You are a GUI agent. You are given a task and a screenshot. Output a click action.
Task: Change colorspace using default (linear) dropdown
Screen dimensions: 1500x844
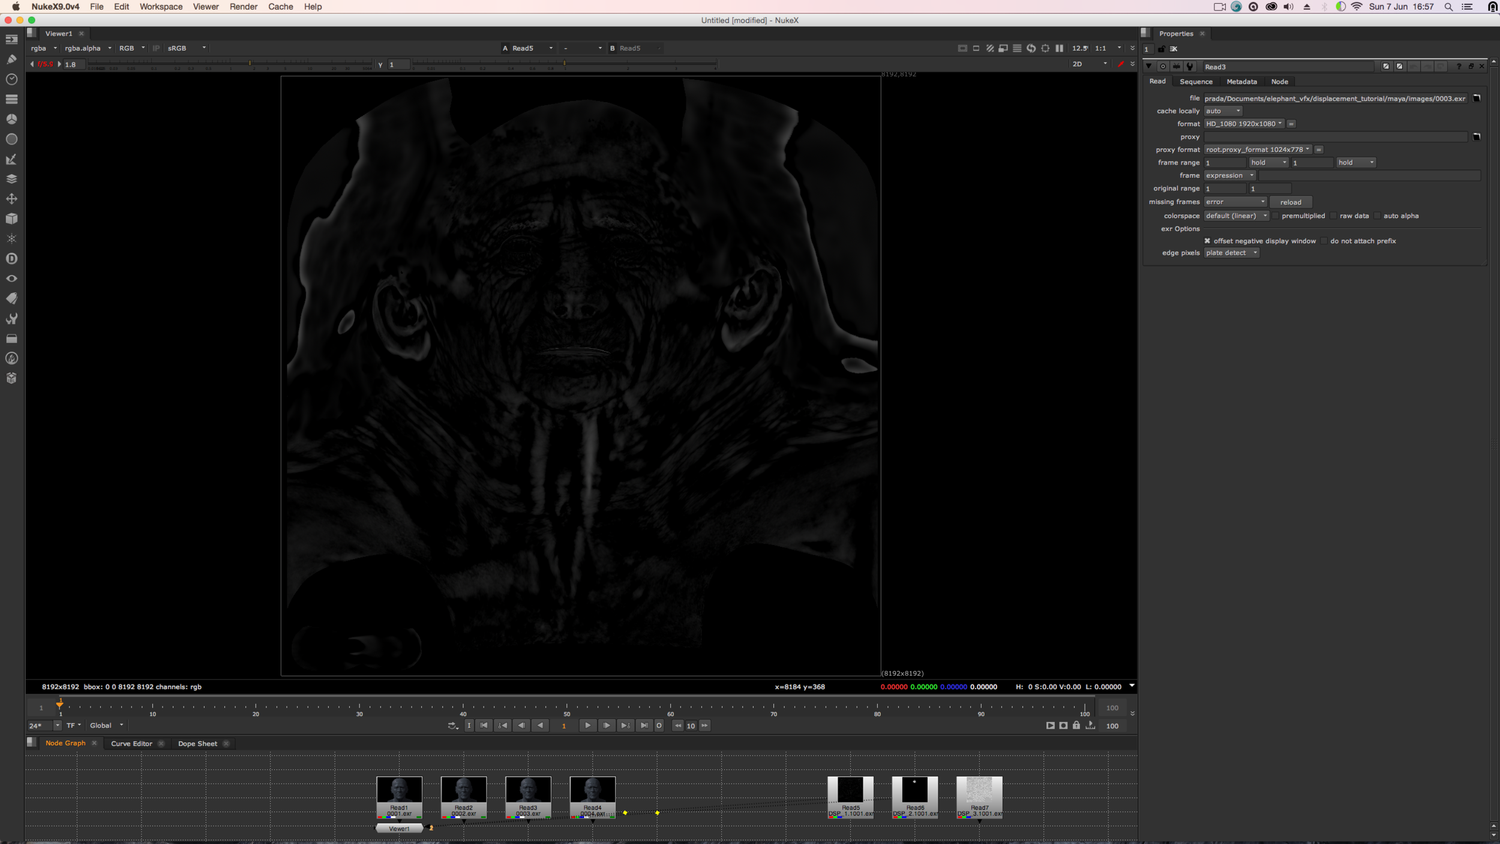point(1237,215)
